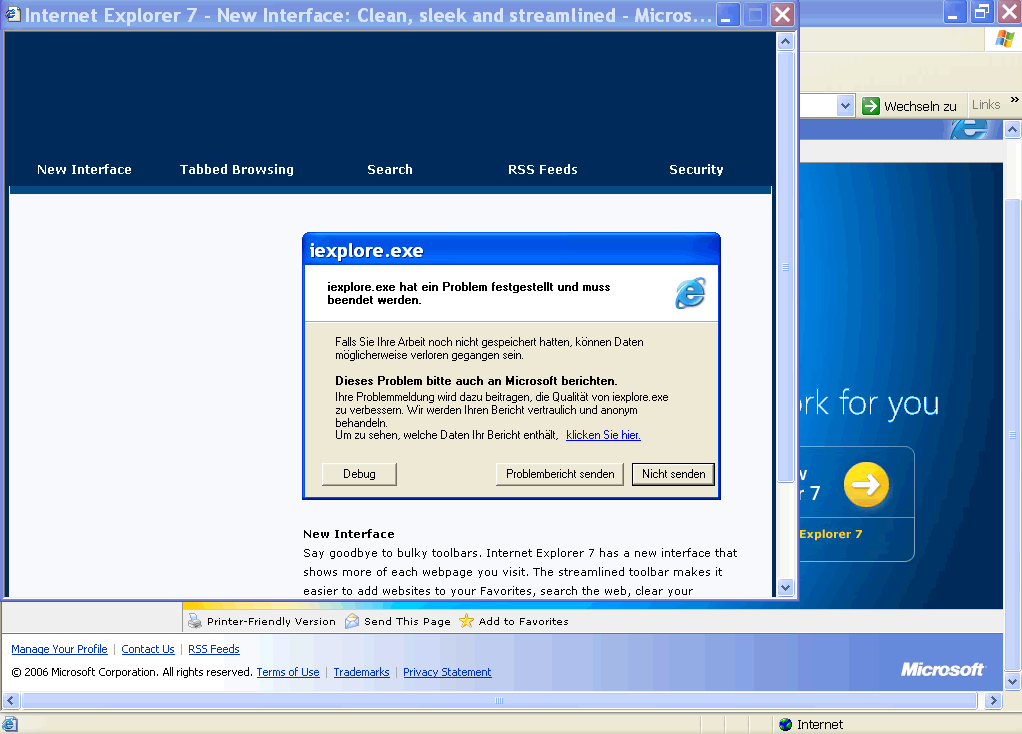Click the horizontal scrollbar right arrow
1022x734 pixels.
(993, 701)
